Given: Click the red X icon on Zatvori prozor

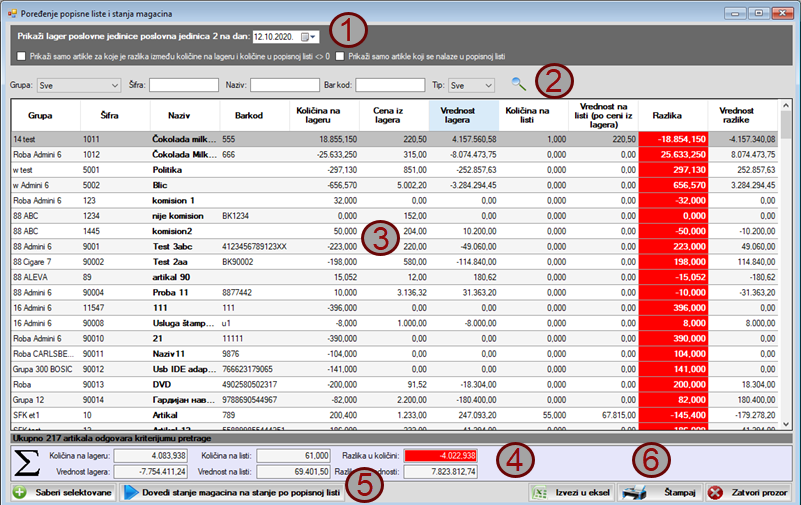Looking at the screenshot, I should [x=715, y=493].
